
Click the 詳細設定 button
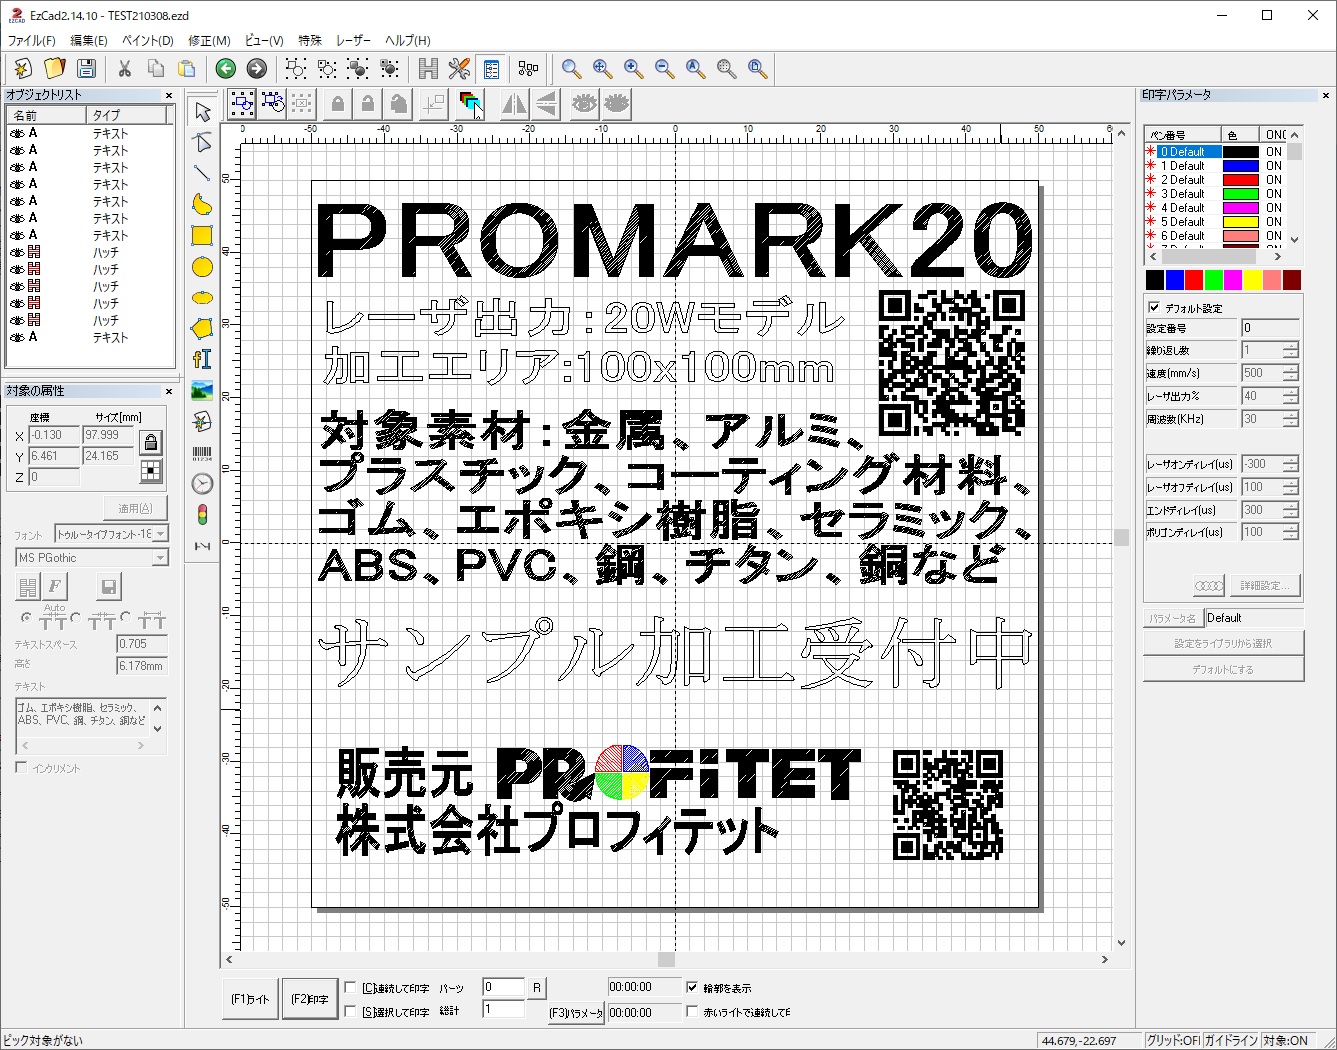[1266, 586]
